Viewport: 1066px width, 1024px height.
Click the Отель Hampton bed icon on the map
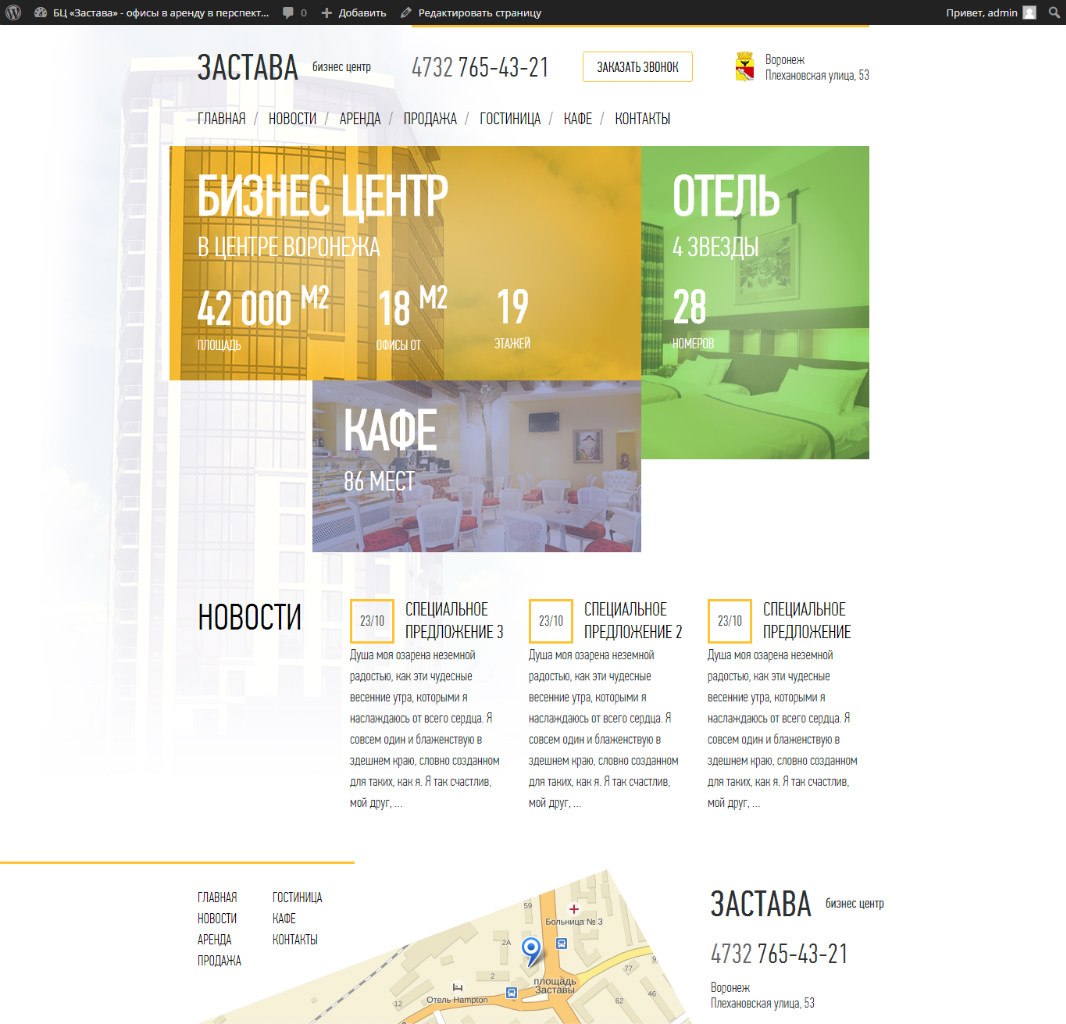point(458,987)
